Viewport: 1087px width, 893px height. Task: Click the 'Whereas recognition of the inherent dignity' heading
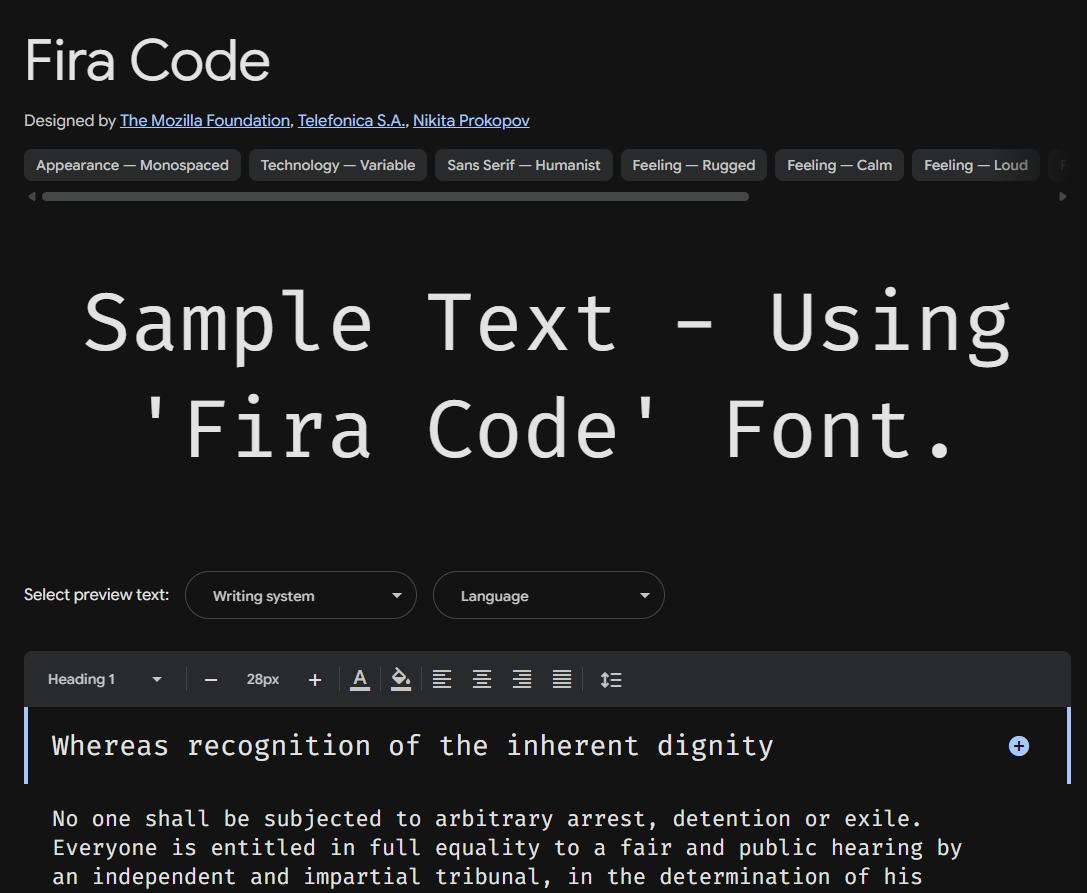(412, 747)
